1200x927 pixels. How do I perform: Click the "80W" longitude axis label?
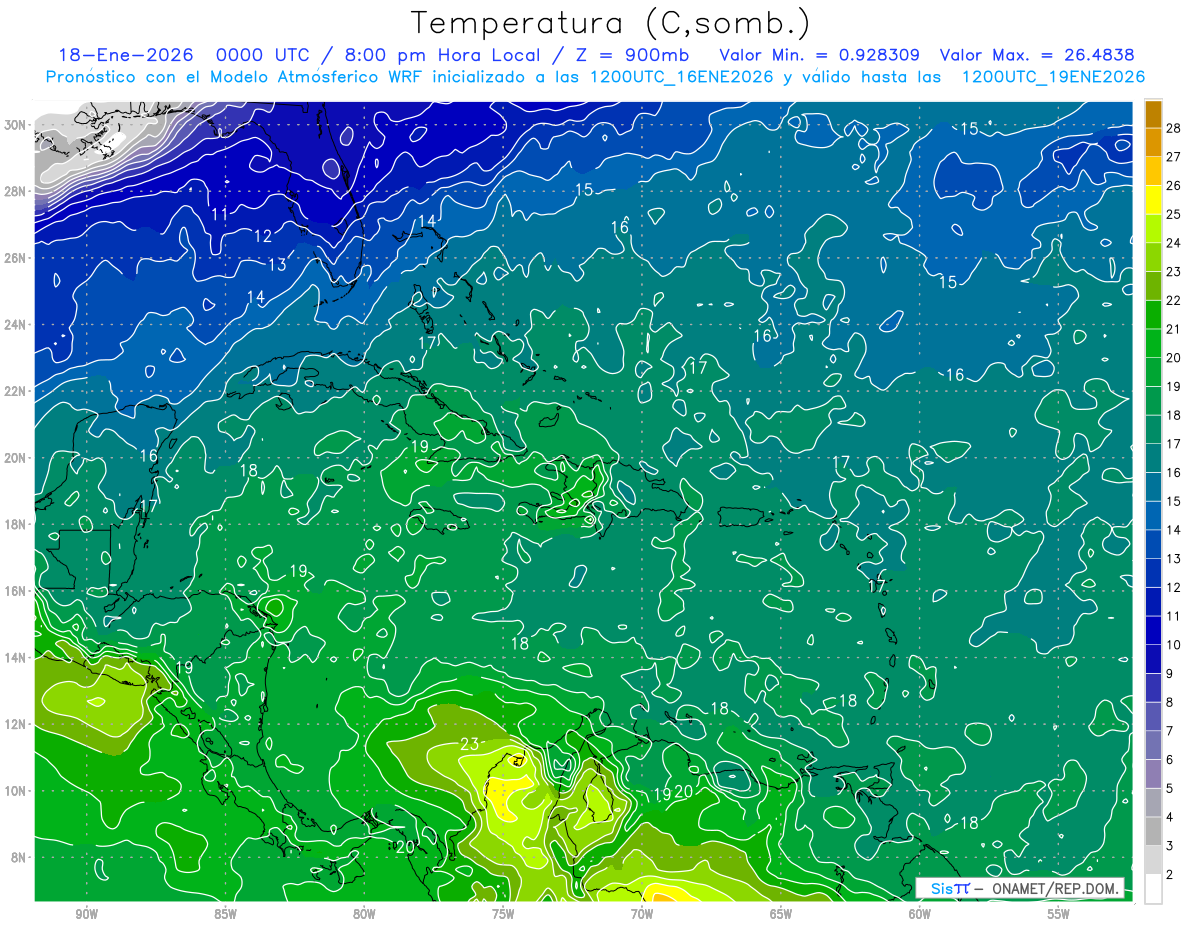pyautogui.click(x=364, y=914)
